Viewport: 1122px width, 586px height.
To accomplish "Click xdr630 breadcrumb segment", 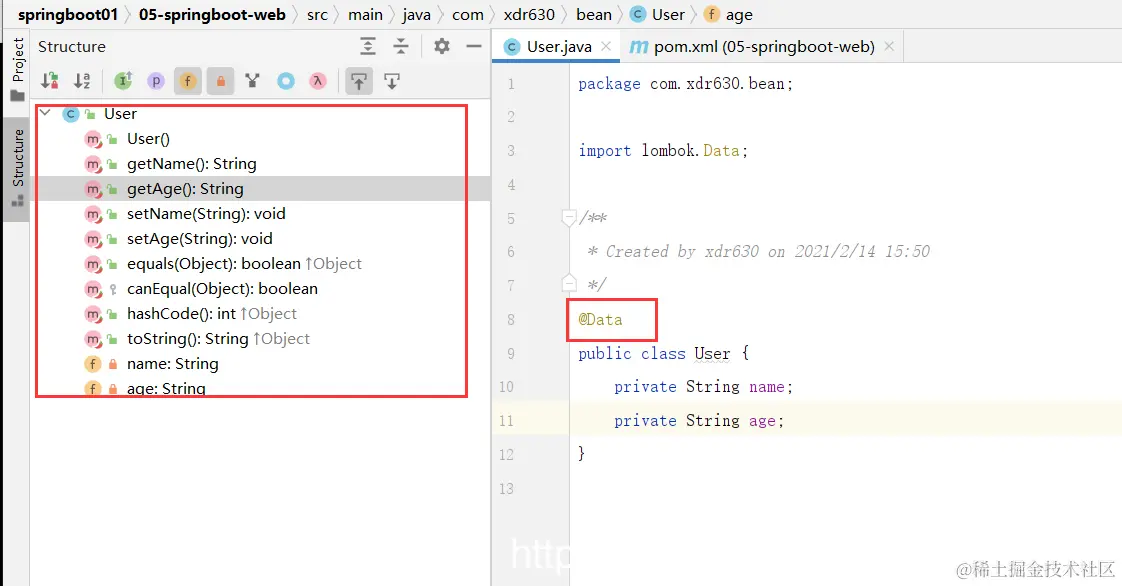I will tap(529, 14).
